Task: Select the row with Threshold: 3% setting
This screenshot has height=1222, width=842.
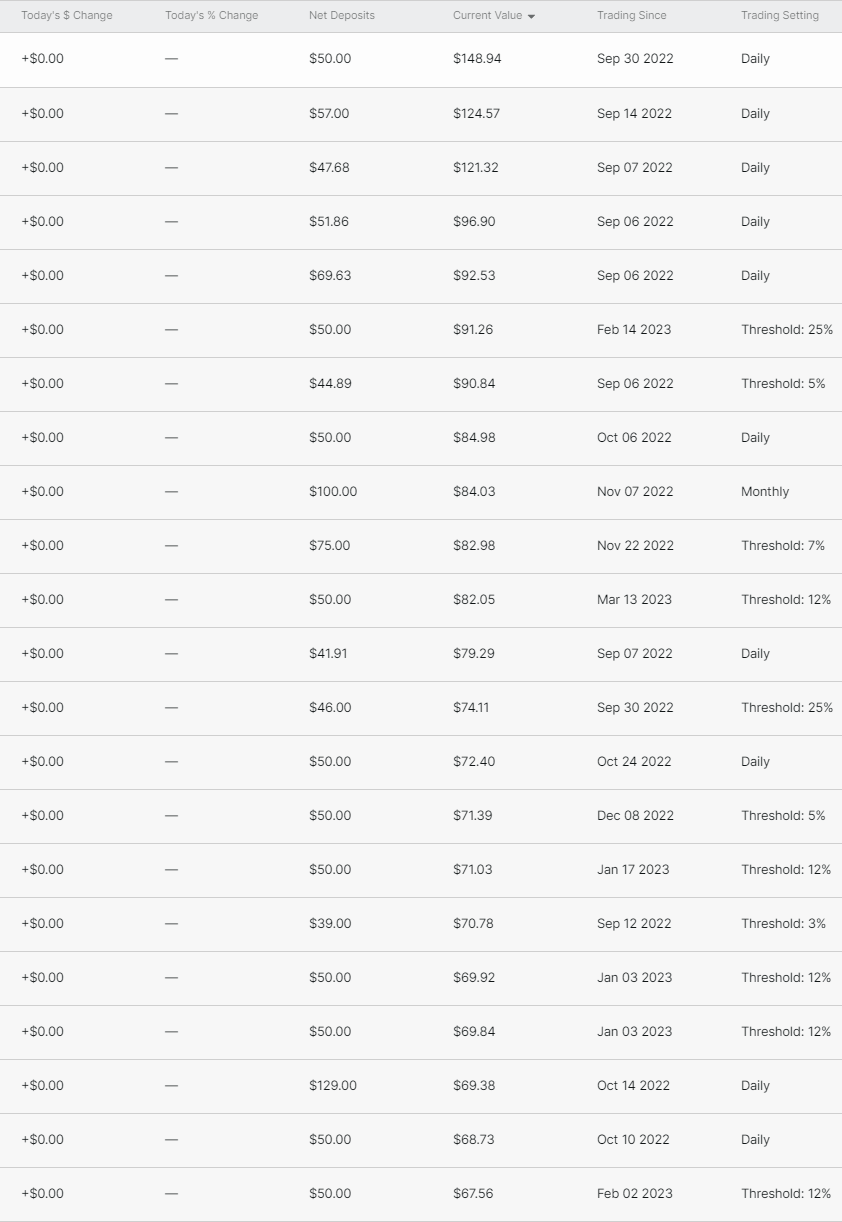Action: click(421, 924)
